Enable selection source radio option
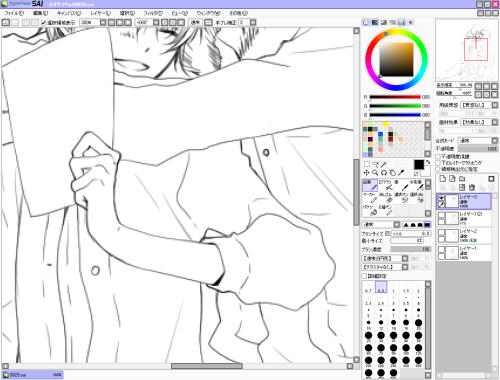The height and width of the screenshot is (380, 500). 438,169
